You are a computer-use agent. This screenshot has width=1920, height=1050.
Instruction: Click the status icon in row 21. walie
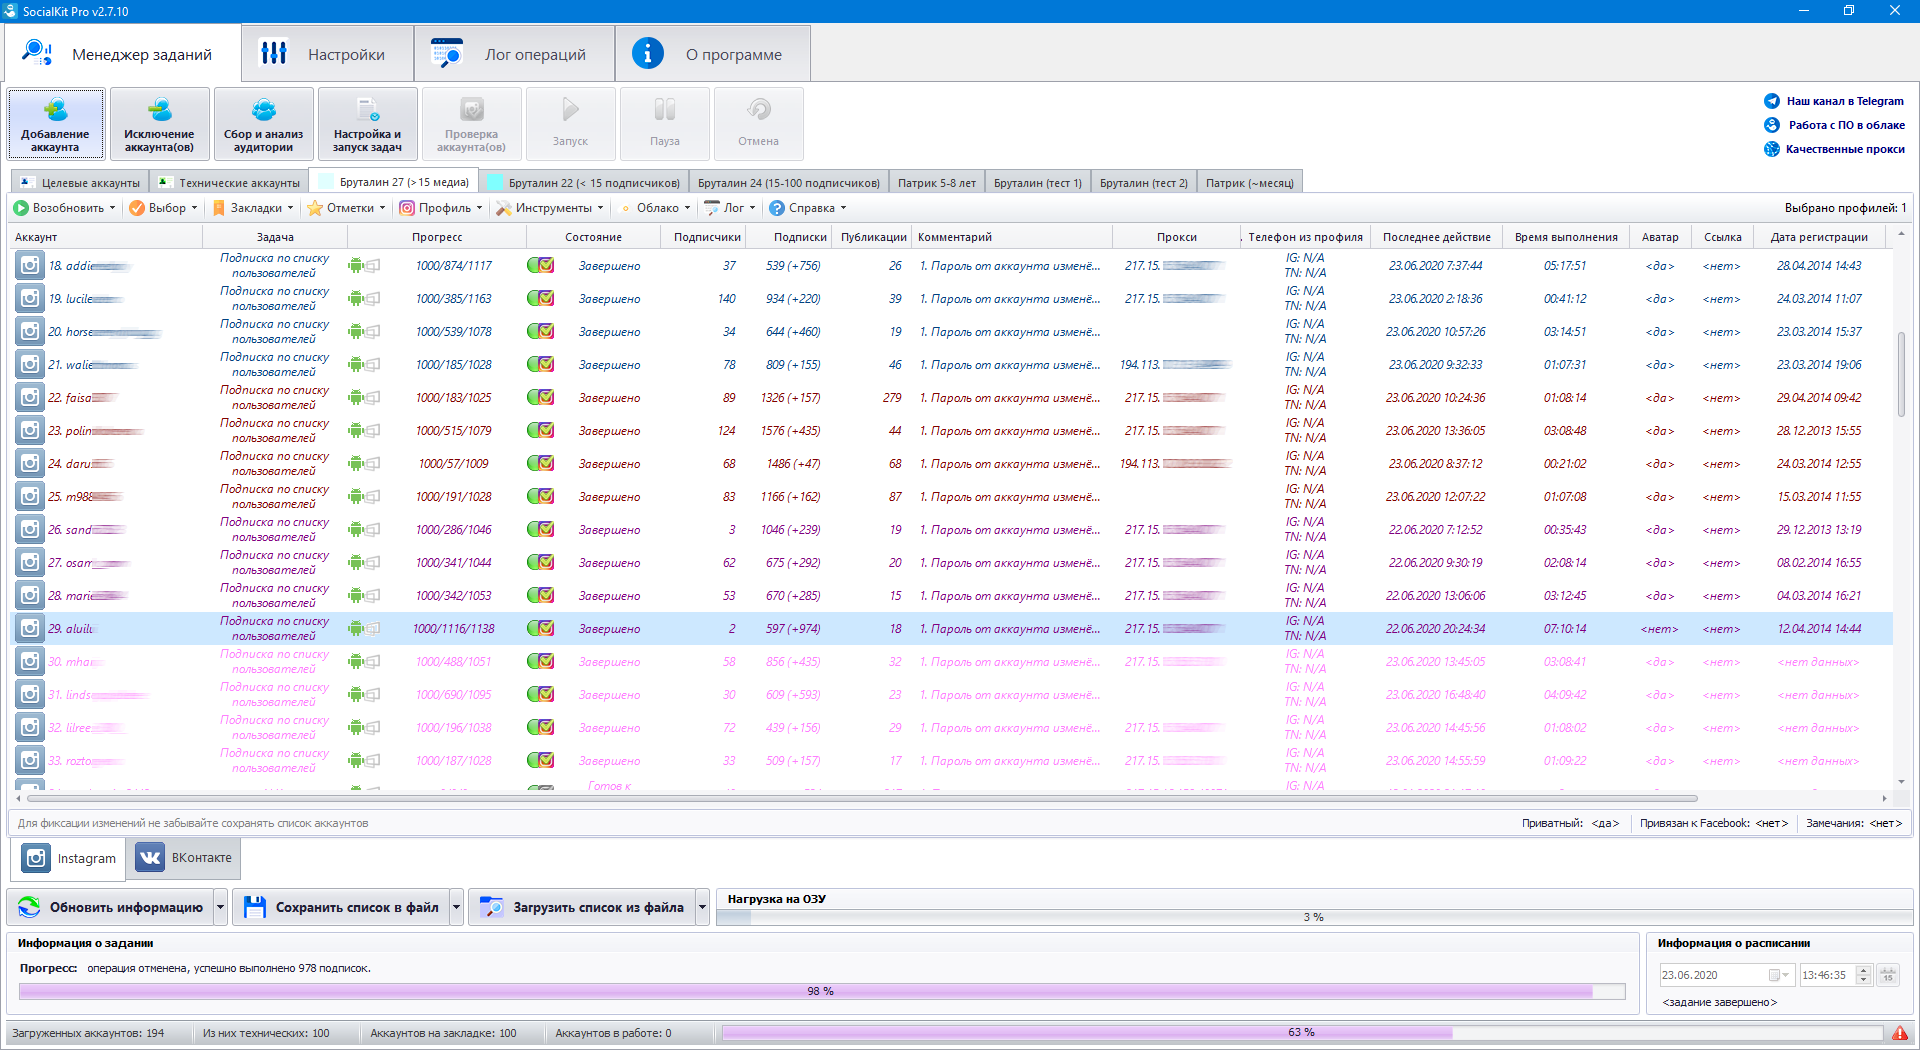541,364
